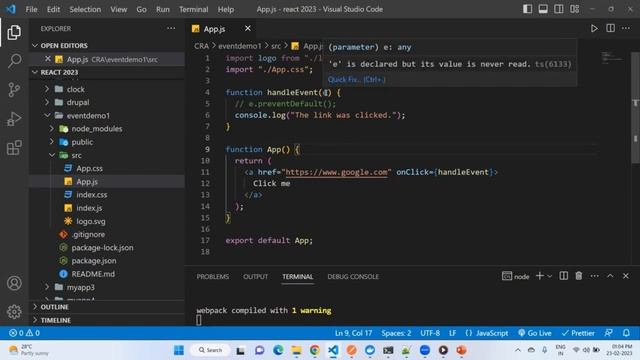
Task: Open notifications bell in status bar
Action: tap(626, 333)
